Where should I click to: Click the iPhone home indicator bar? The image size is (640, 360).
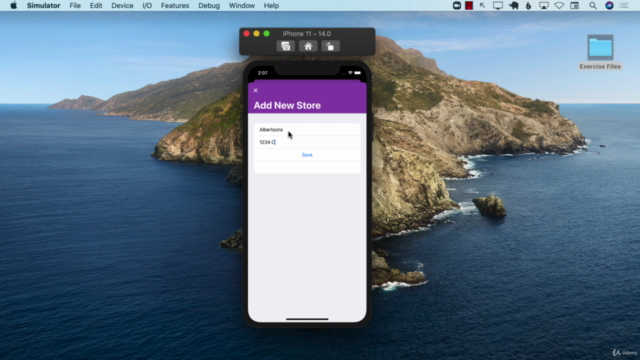tap(307, 319)
